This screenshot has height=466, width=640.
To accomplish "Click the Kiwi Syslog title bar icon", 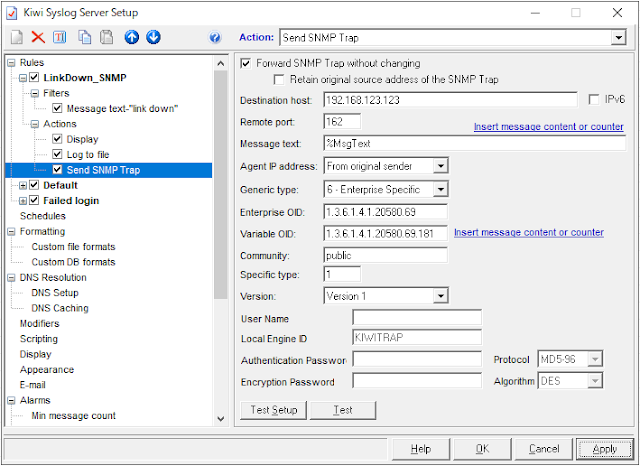I will 12,13.
